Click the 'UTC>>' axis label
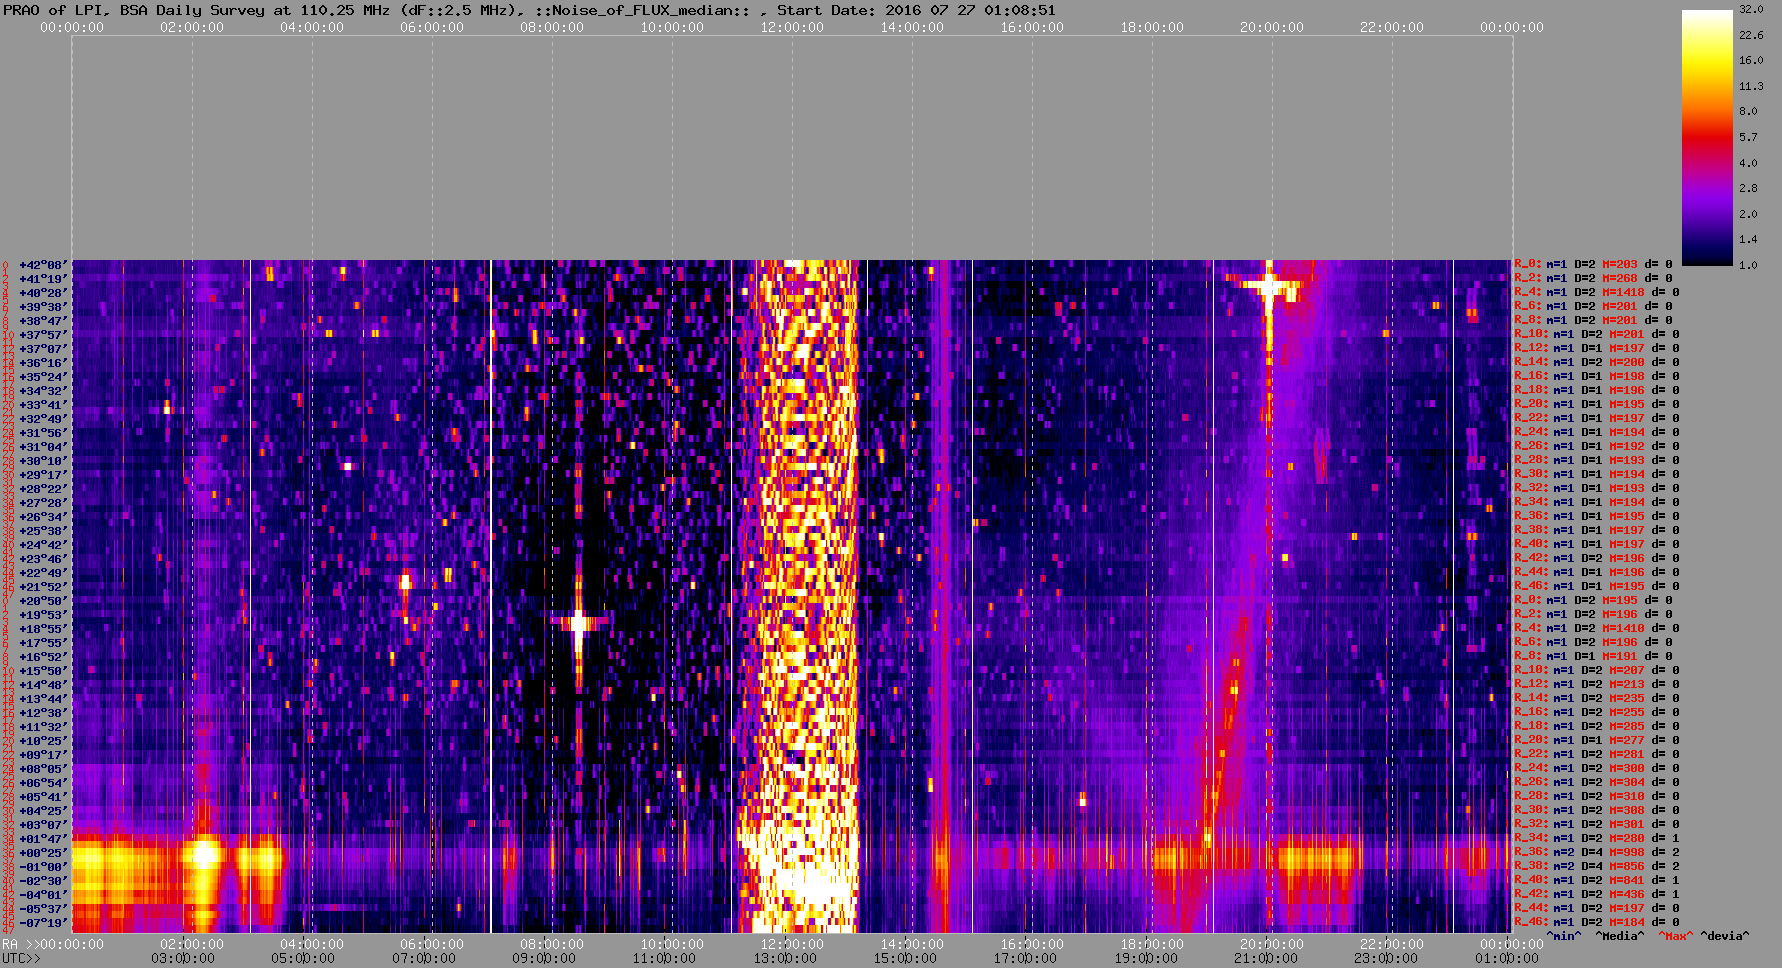The width and height of the screenshot is (1782, 968). 22,958
